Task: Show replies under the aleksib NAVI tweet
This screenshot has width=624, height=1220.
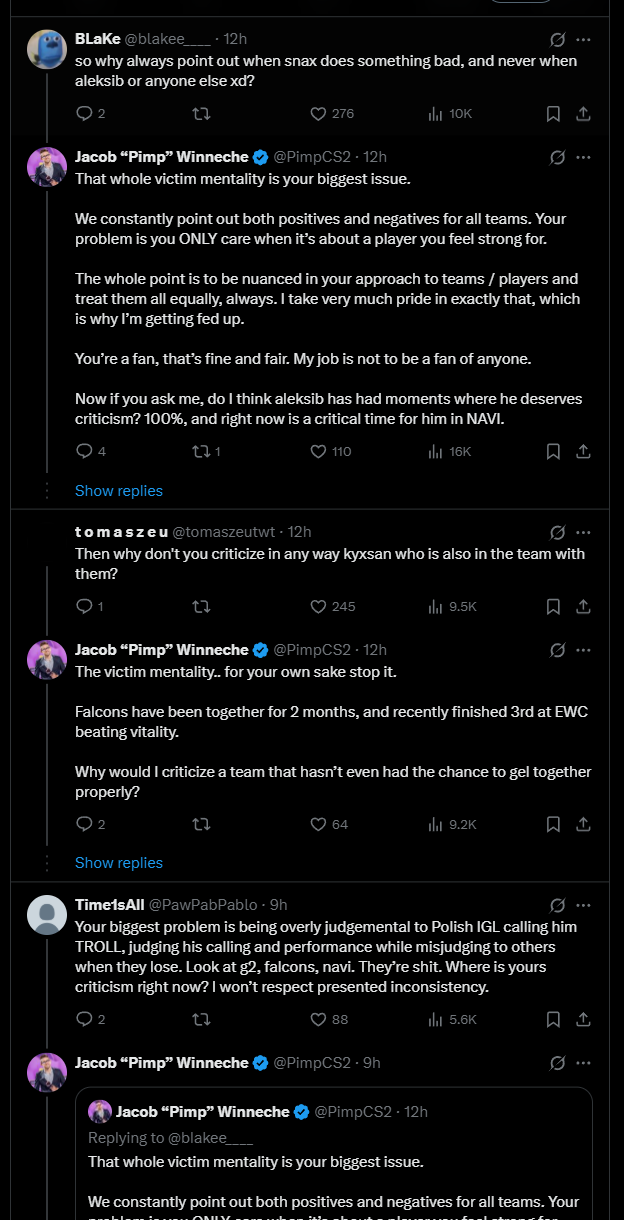Action: [118, 491]
